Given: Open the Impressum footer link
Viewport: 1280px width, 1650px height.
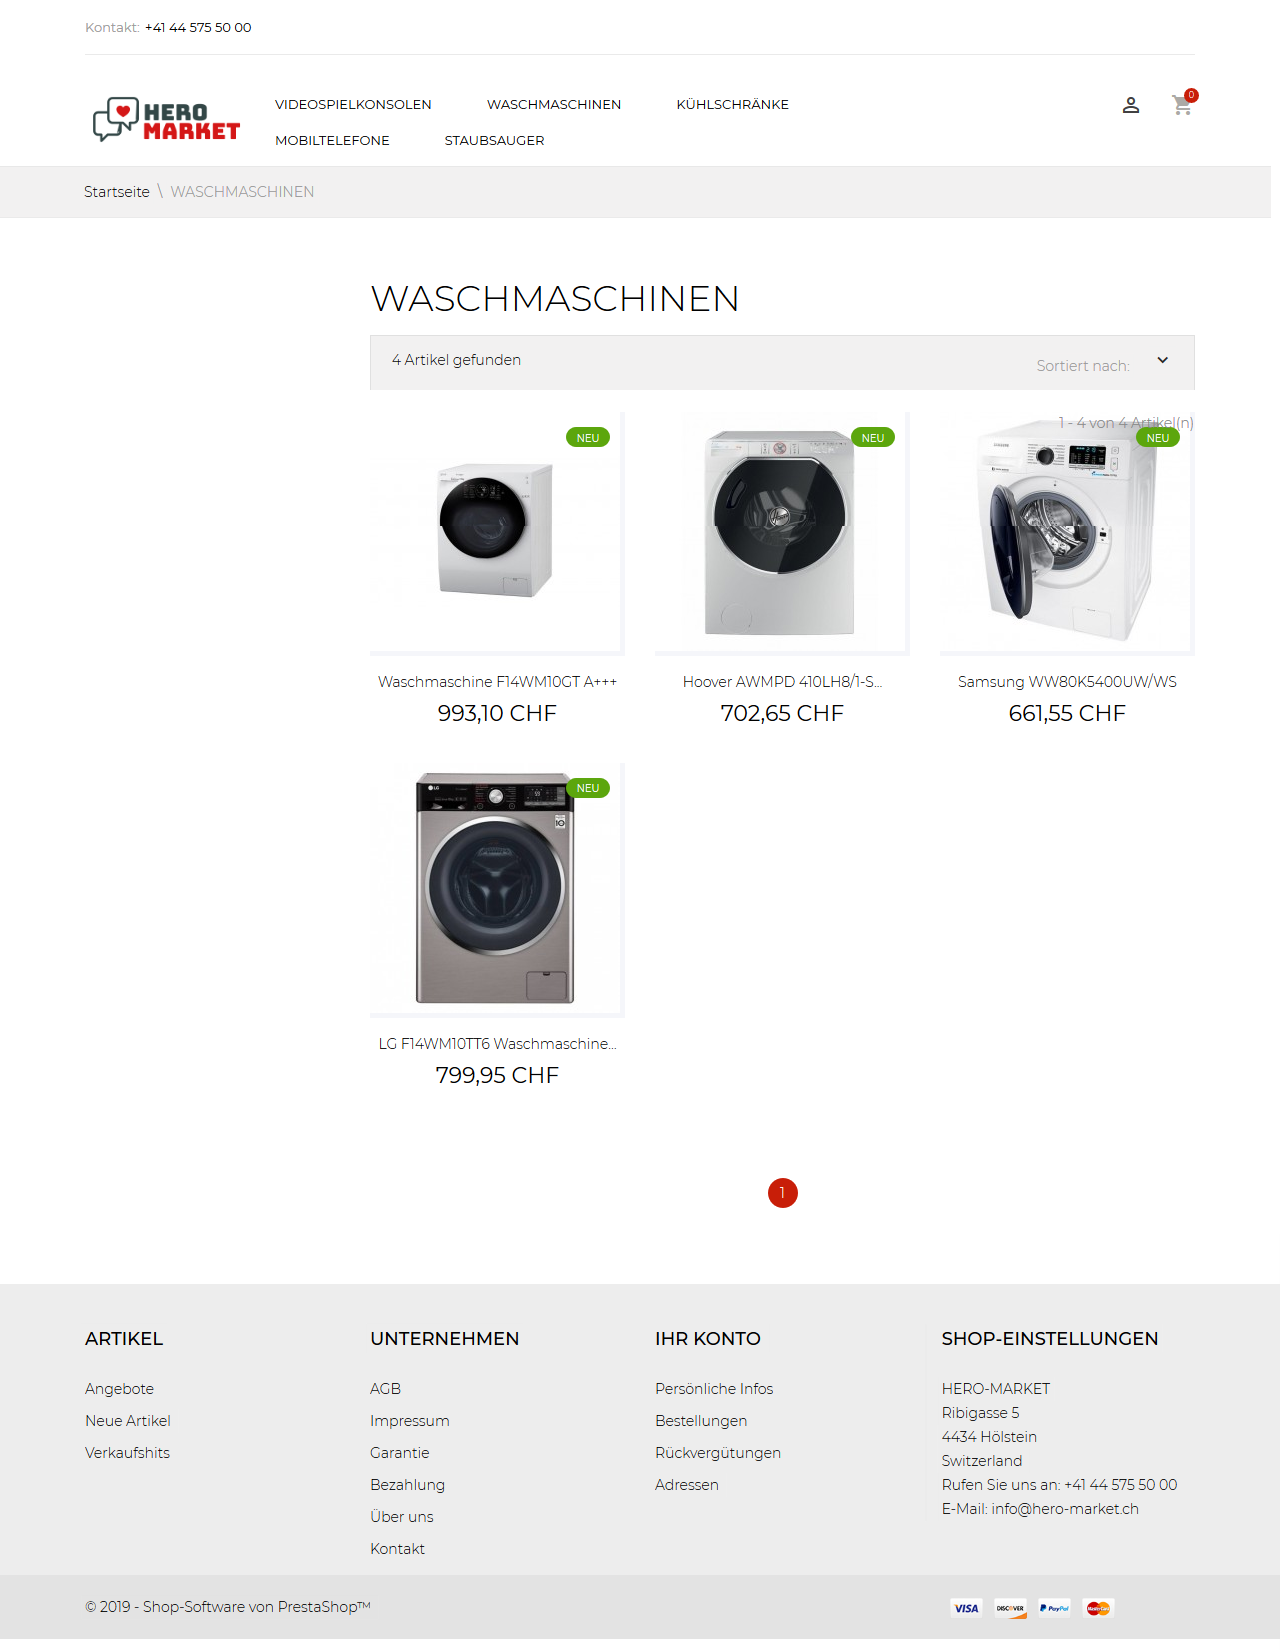Looking at the screenshot, I should (409, 1421).
